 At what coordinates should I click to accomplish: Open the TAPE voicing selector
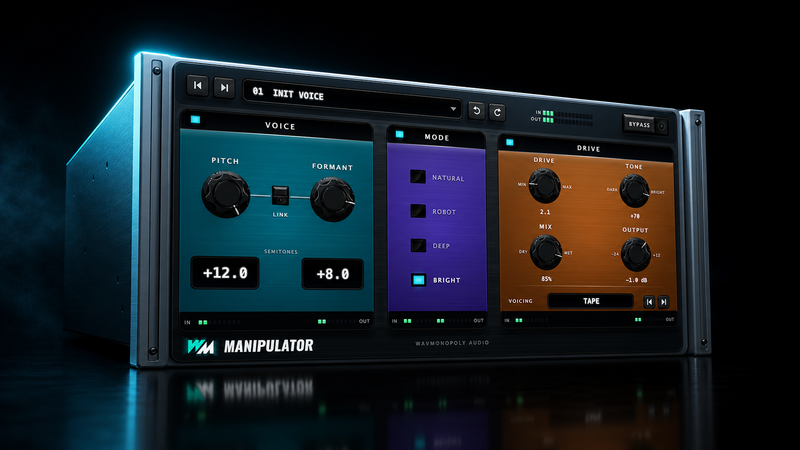[590, 301]
